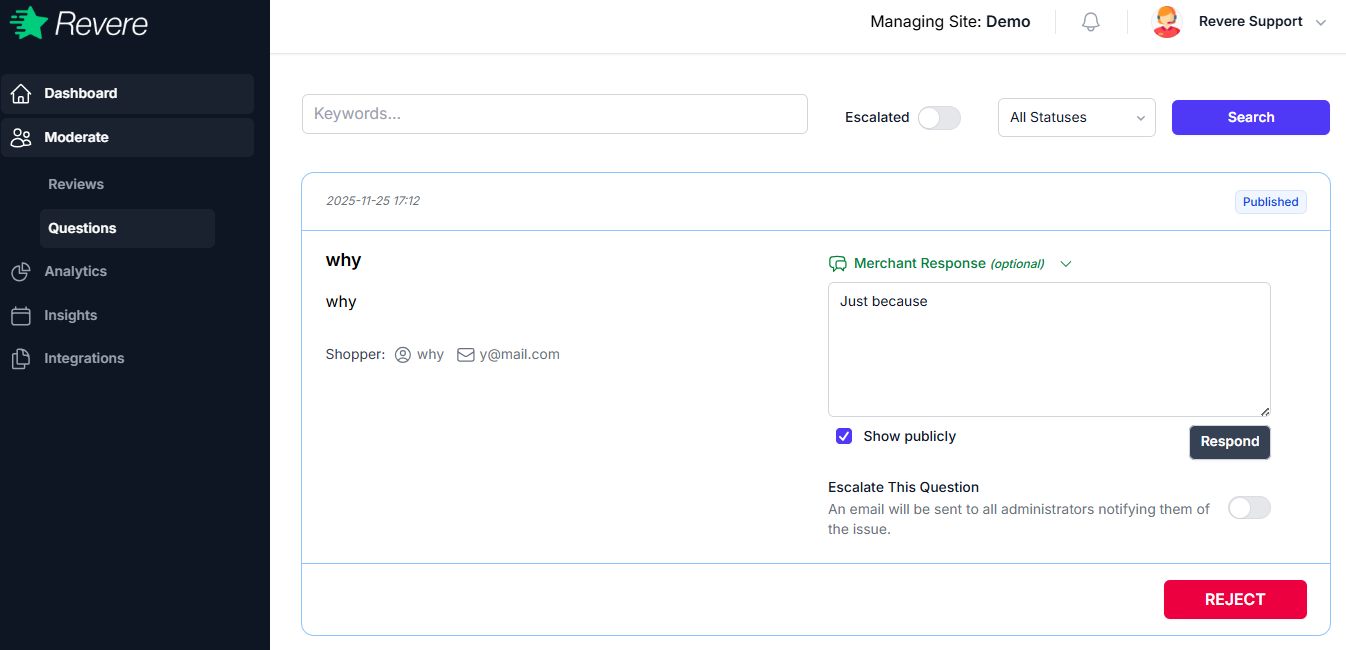Click the Keywords search field
This screenshot has width=1346, height=650.
pos(554,113)
